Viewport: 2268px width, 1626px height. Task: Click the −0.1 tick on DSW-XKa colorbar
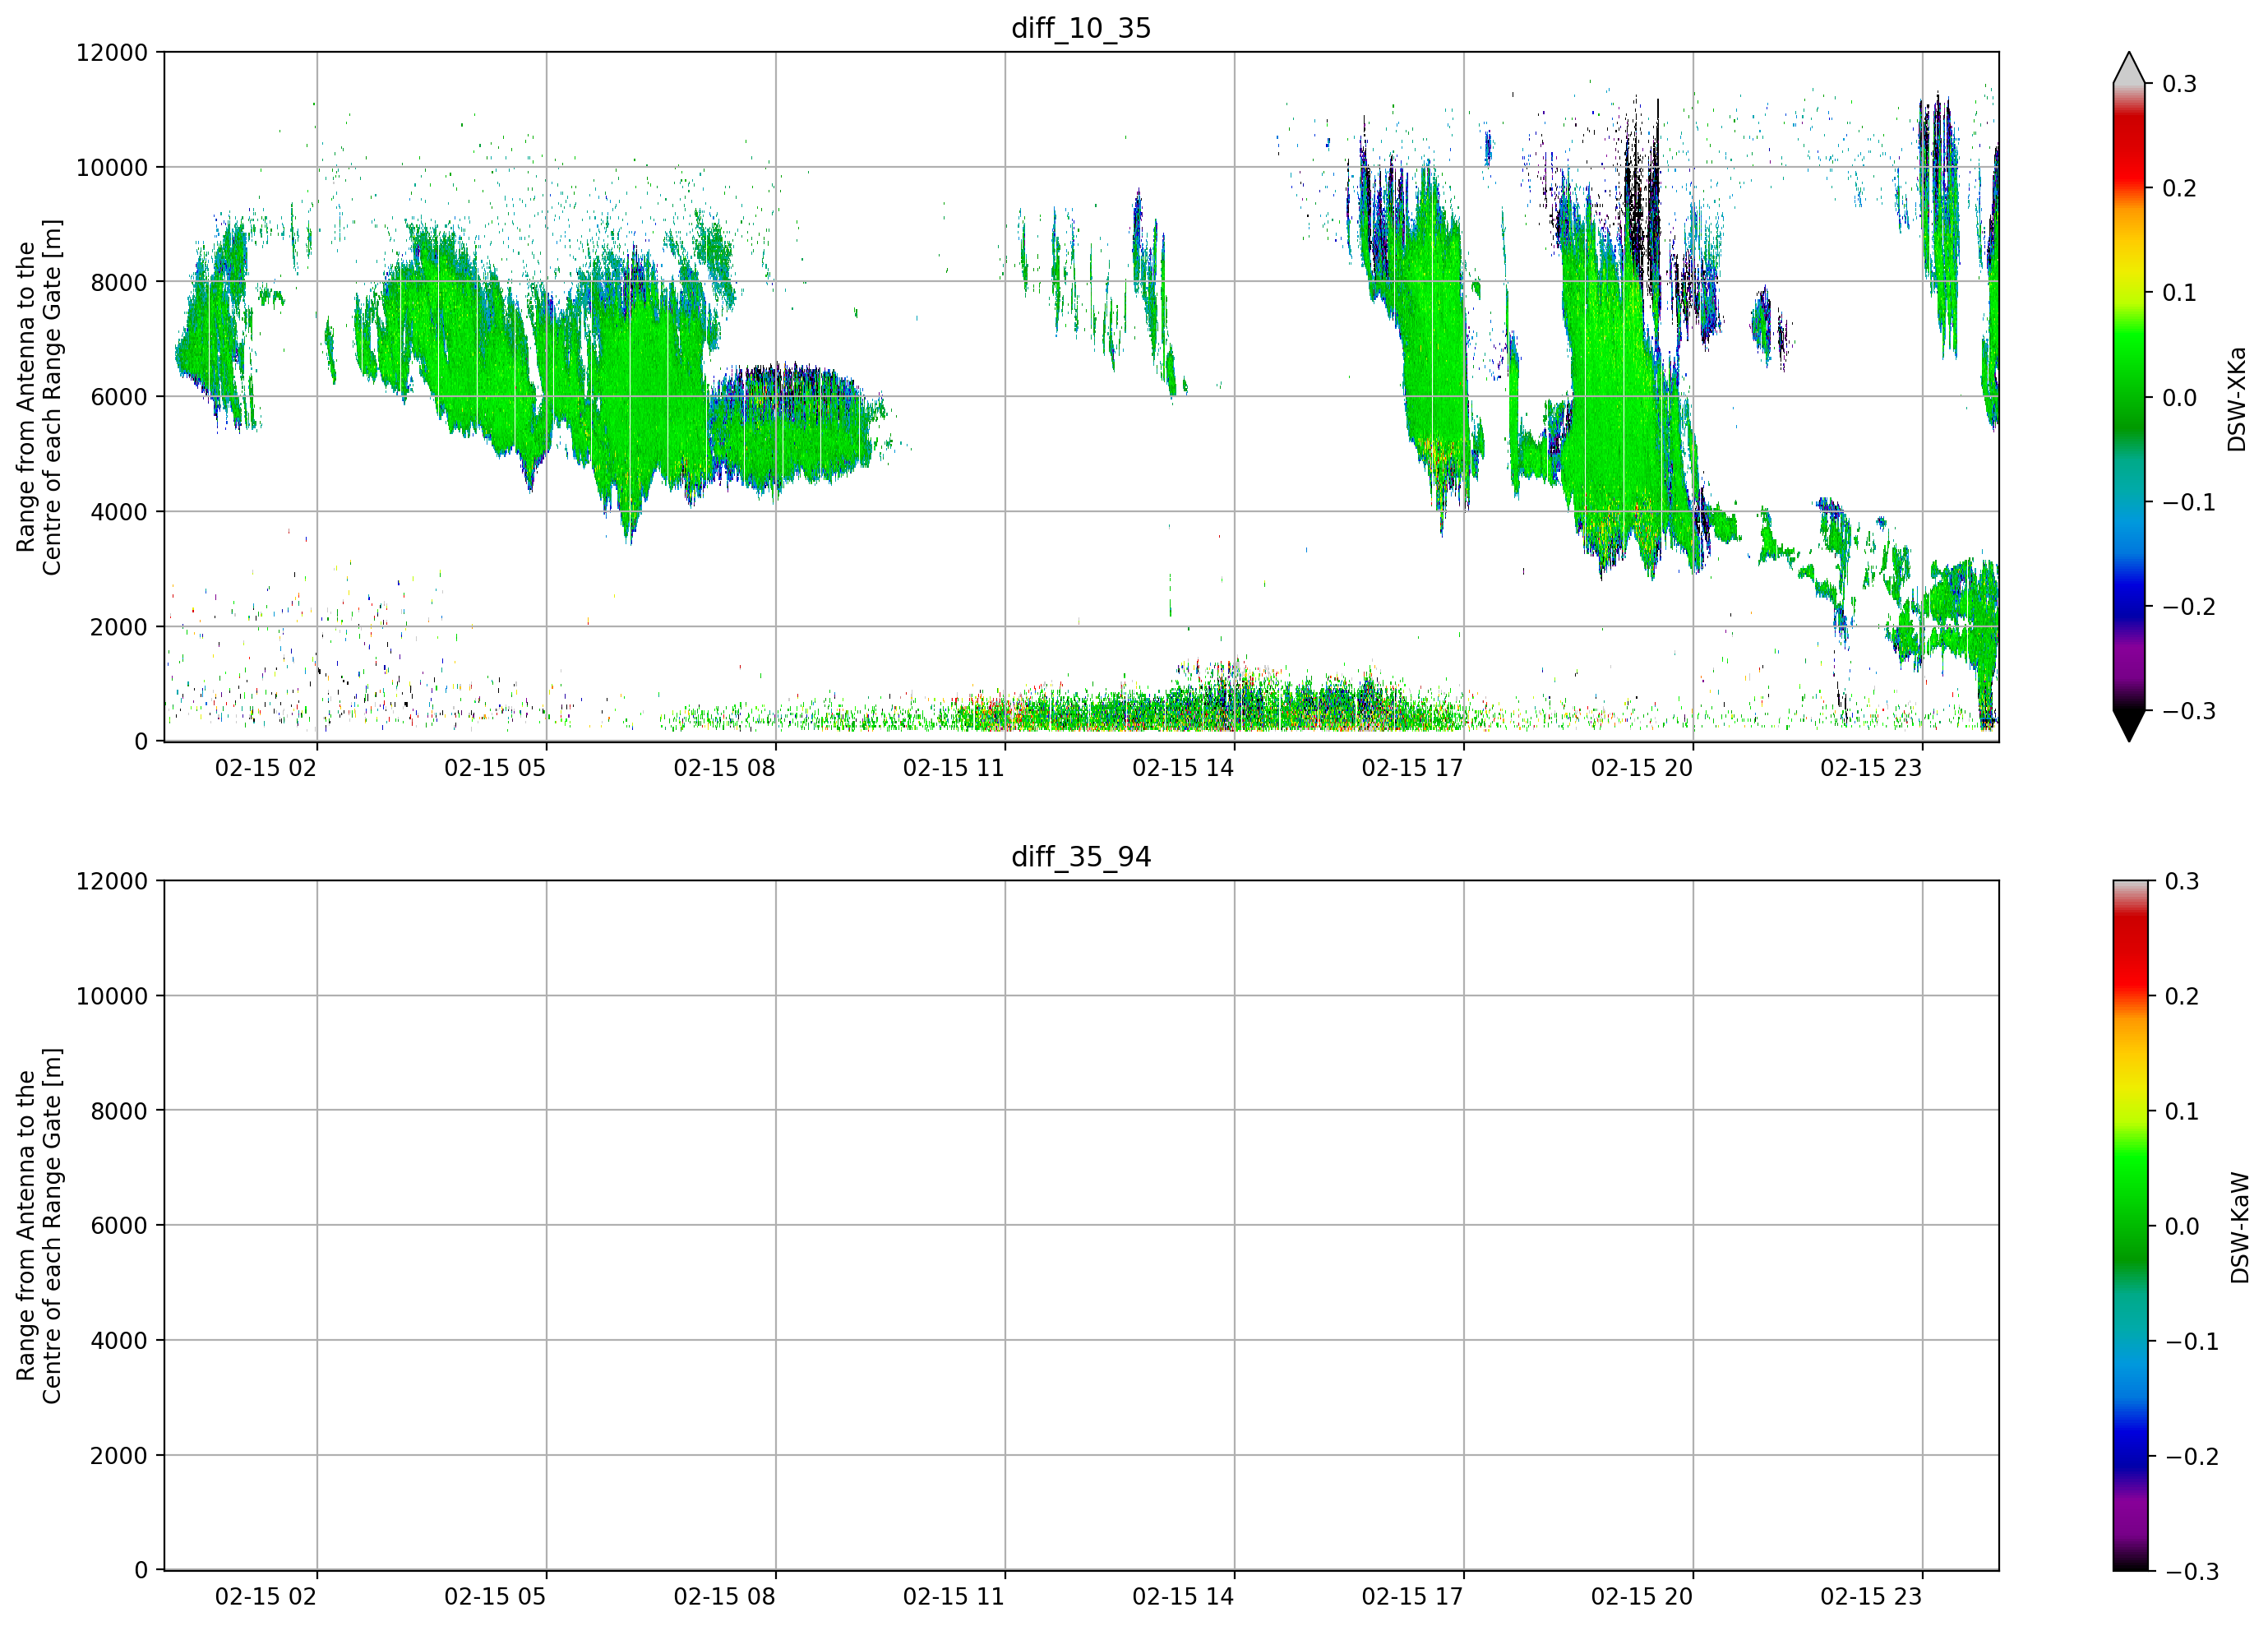[x=2189, y=503]
